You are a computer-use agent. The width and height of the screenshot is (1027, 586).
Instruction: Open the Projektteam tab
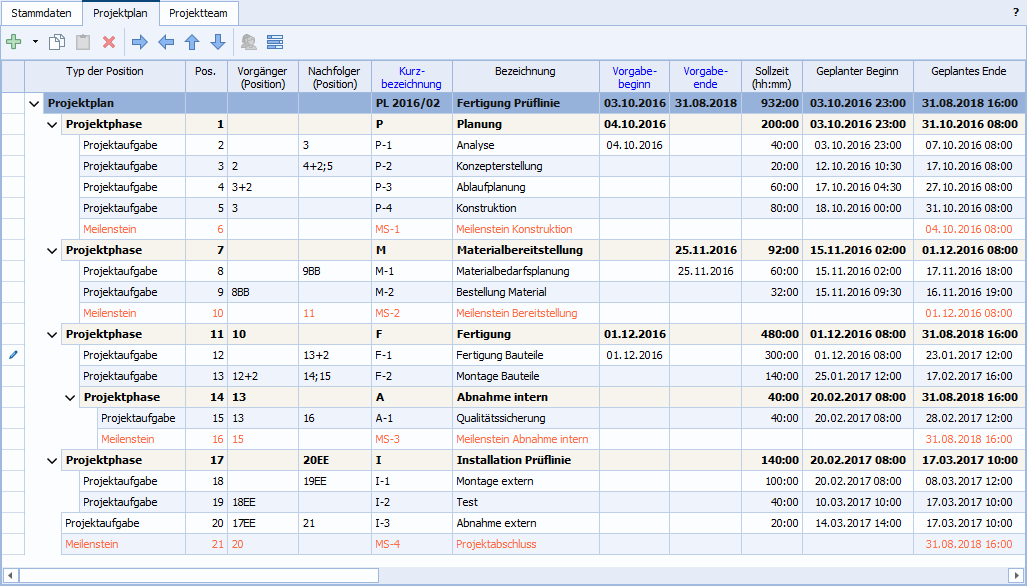(x=198, y=13)
